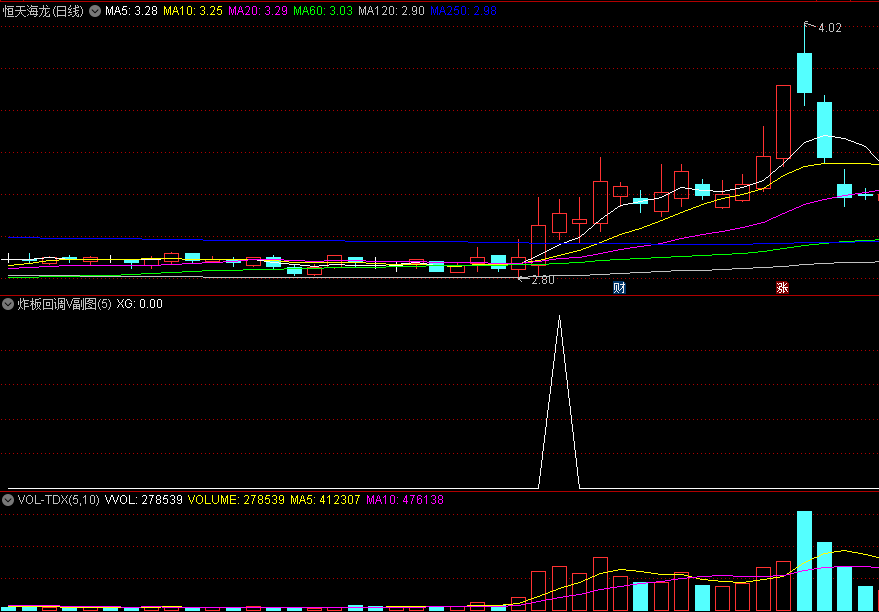Open the 炸板回调V副图(5) indicator dropdown arrow
This screenshot has width=879, height=612.
tap(8, 304)
